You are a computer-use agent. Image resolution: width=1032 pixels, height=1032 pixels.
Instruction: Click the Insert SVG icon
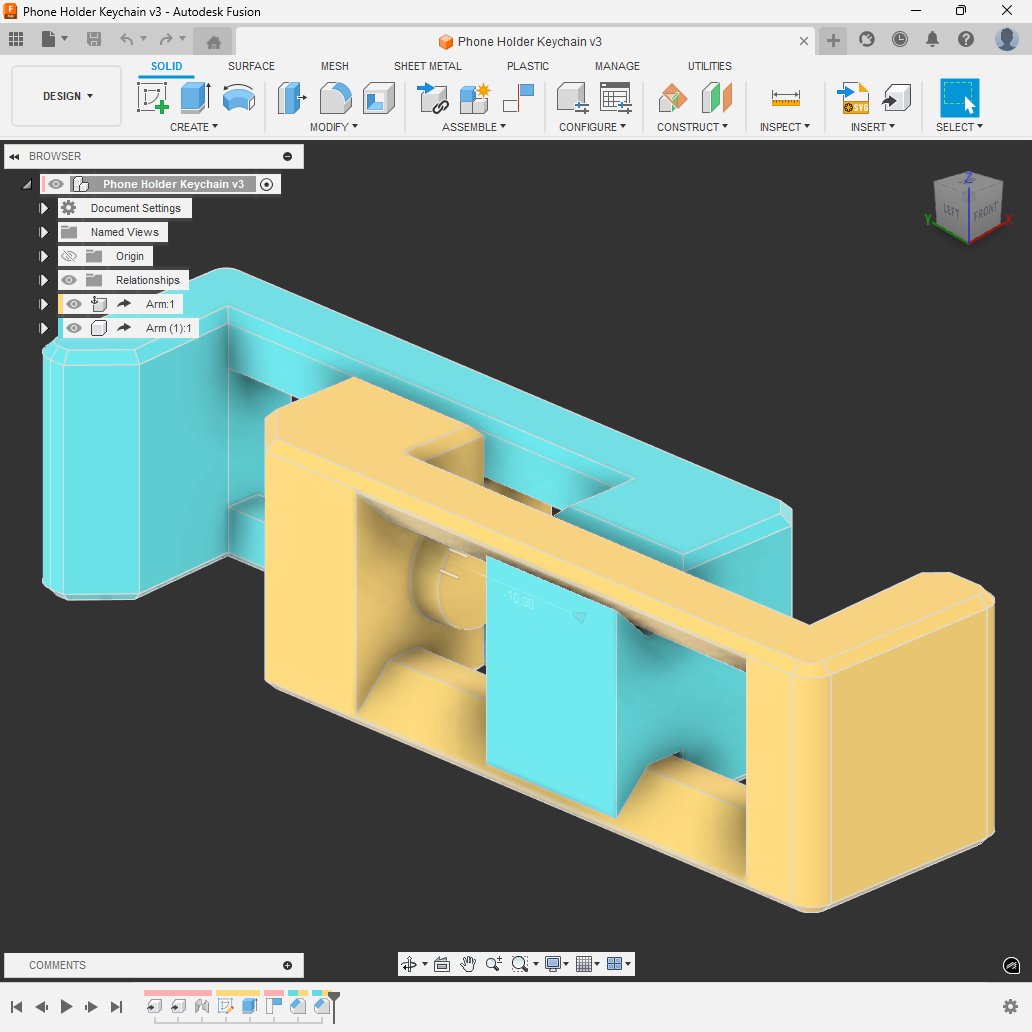[854, 98]
